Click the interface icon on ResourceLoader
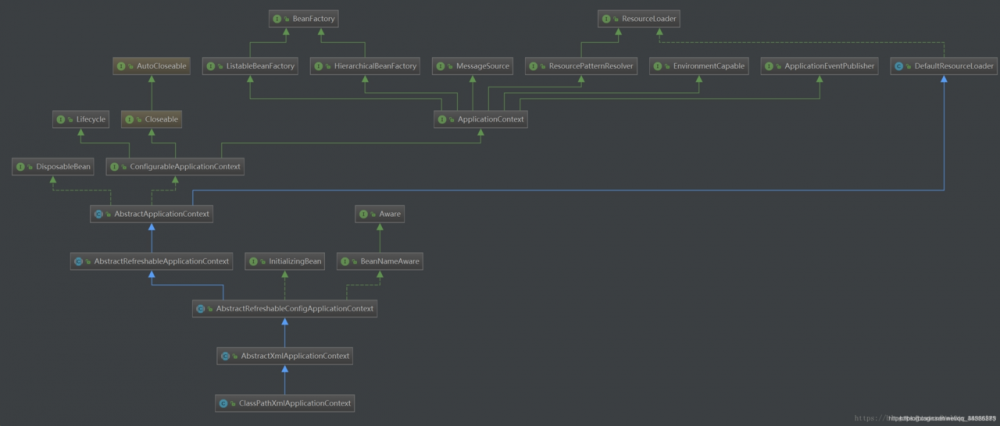The width and height of the screenshot is (1000, 426). 607,19
